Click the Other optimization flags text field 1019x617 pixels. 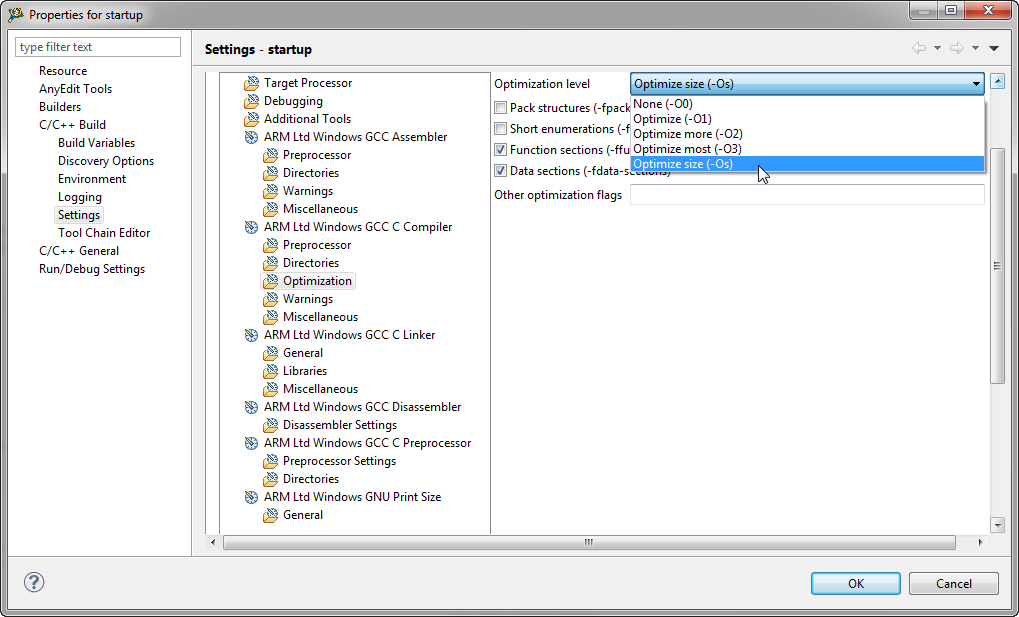[x=806, y=195]
